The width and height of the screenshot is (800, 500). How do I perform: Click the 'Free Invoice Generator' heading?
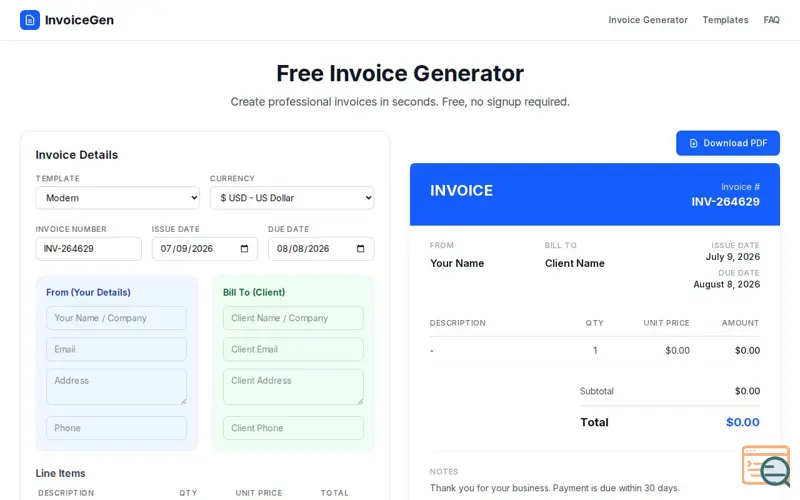[x=400, y=73]
